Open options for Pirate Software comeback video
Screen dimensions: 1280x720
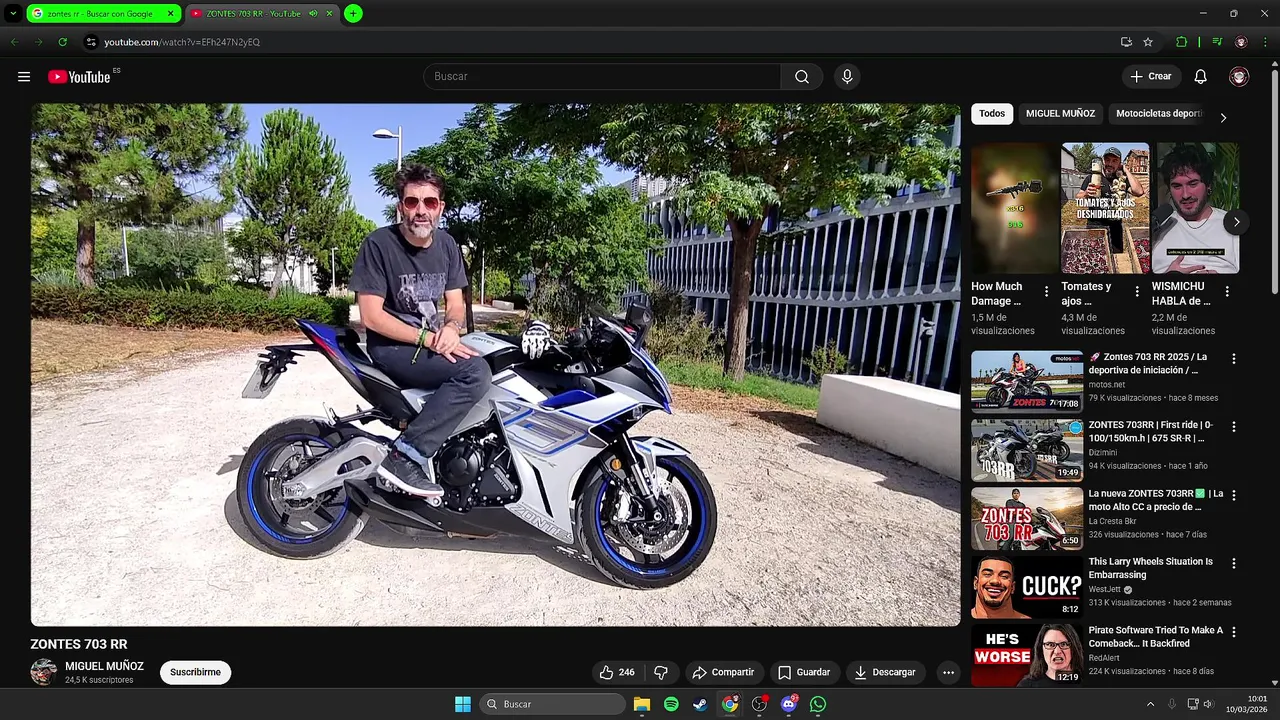[1234, 632]
